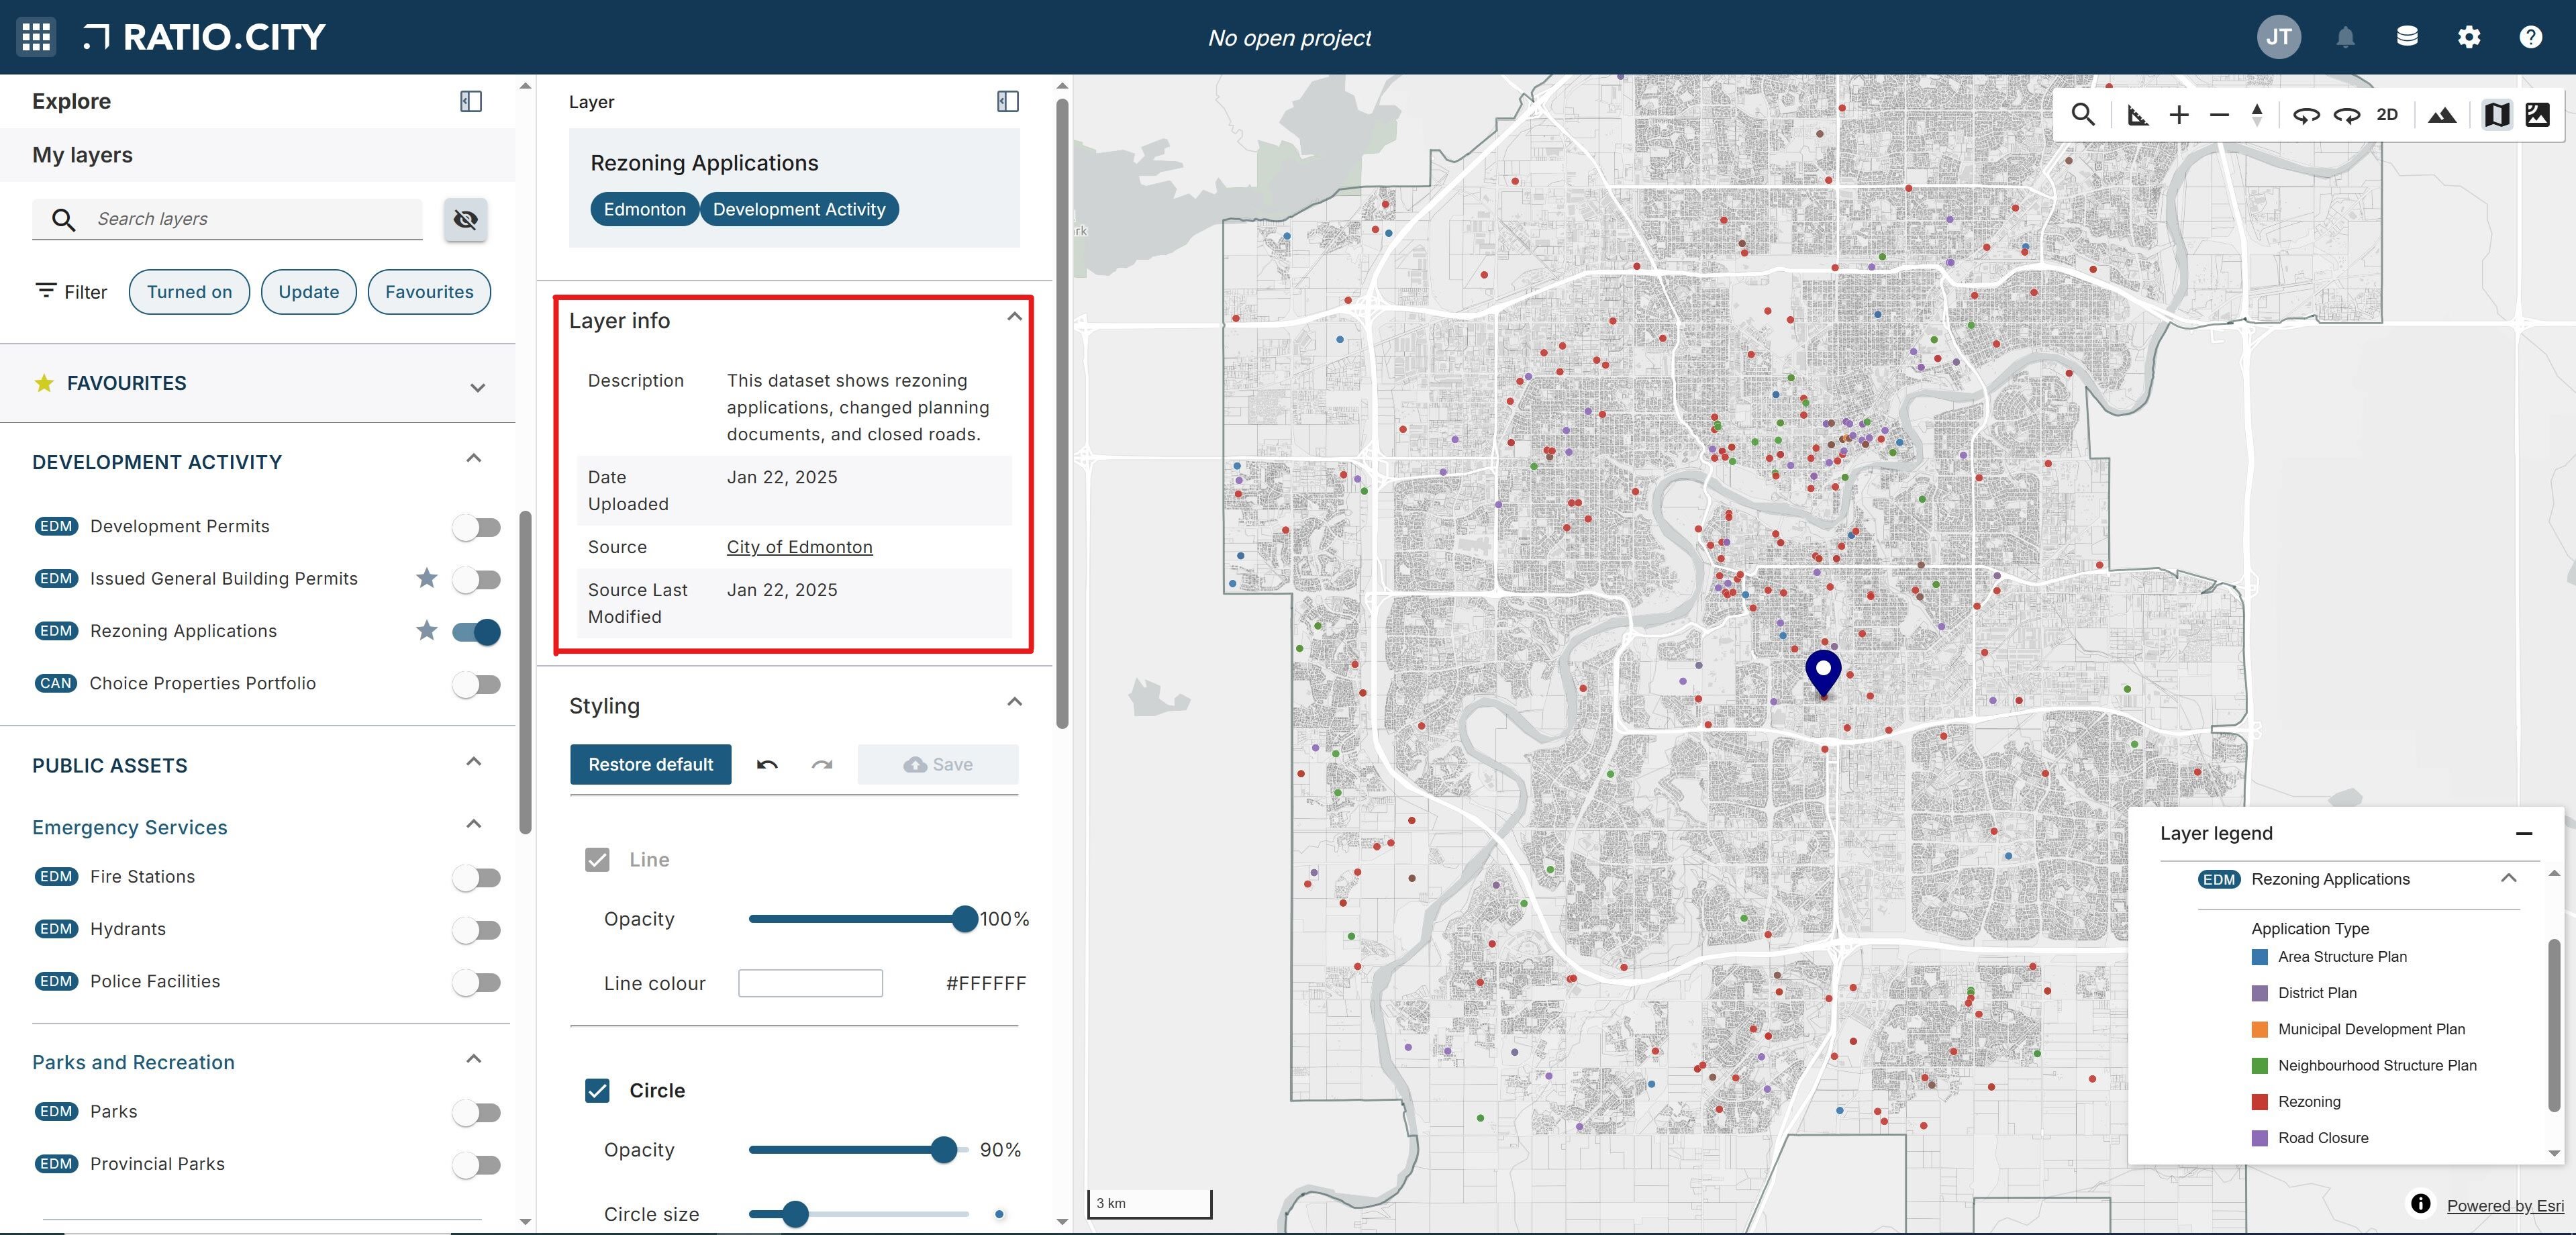This screenshot has height=1235, width=2576.
Task: Select the Update filter chip
Action: (308, 292)
